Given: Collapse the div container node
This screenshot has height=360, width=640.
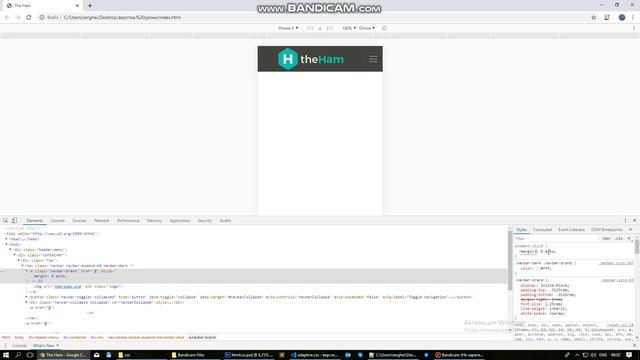Looking at the screenshot, I should coord(15,255).
